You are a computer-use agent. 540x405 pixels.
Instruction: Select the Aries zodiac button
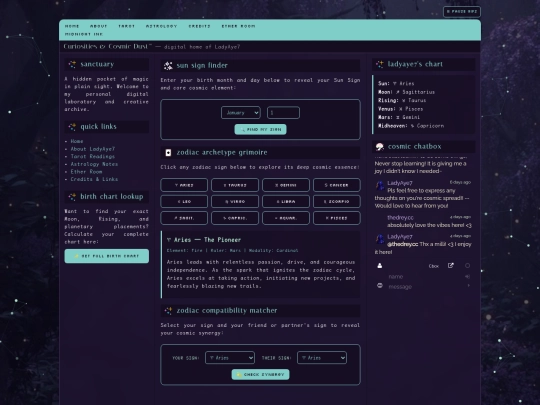[184, 185]
